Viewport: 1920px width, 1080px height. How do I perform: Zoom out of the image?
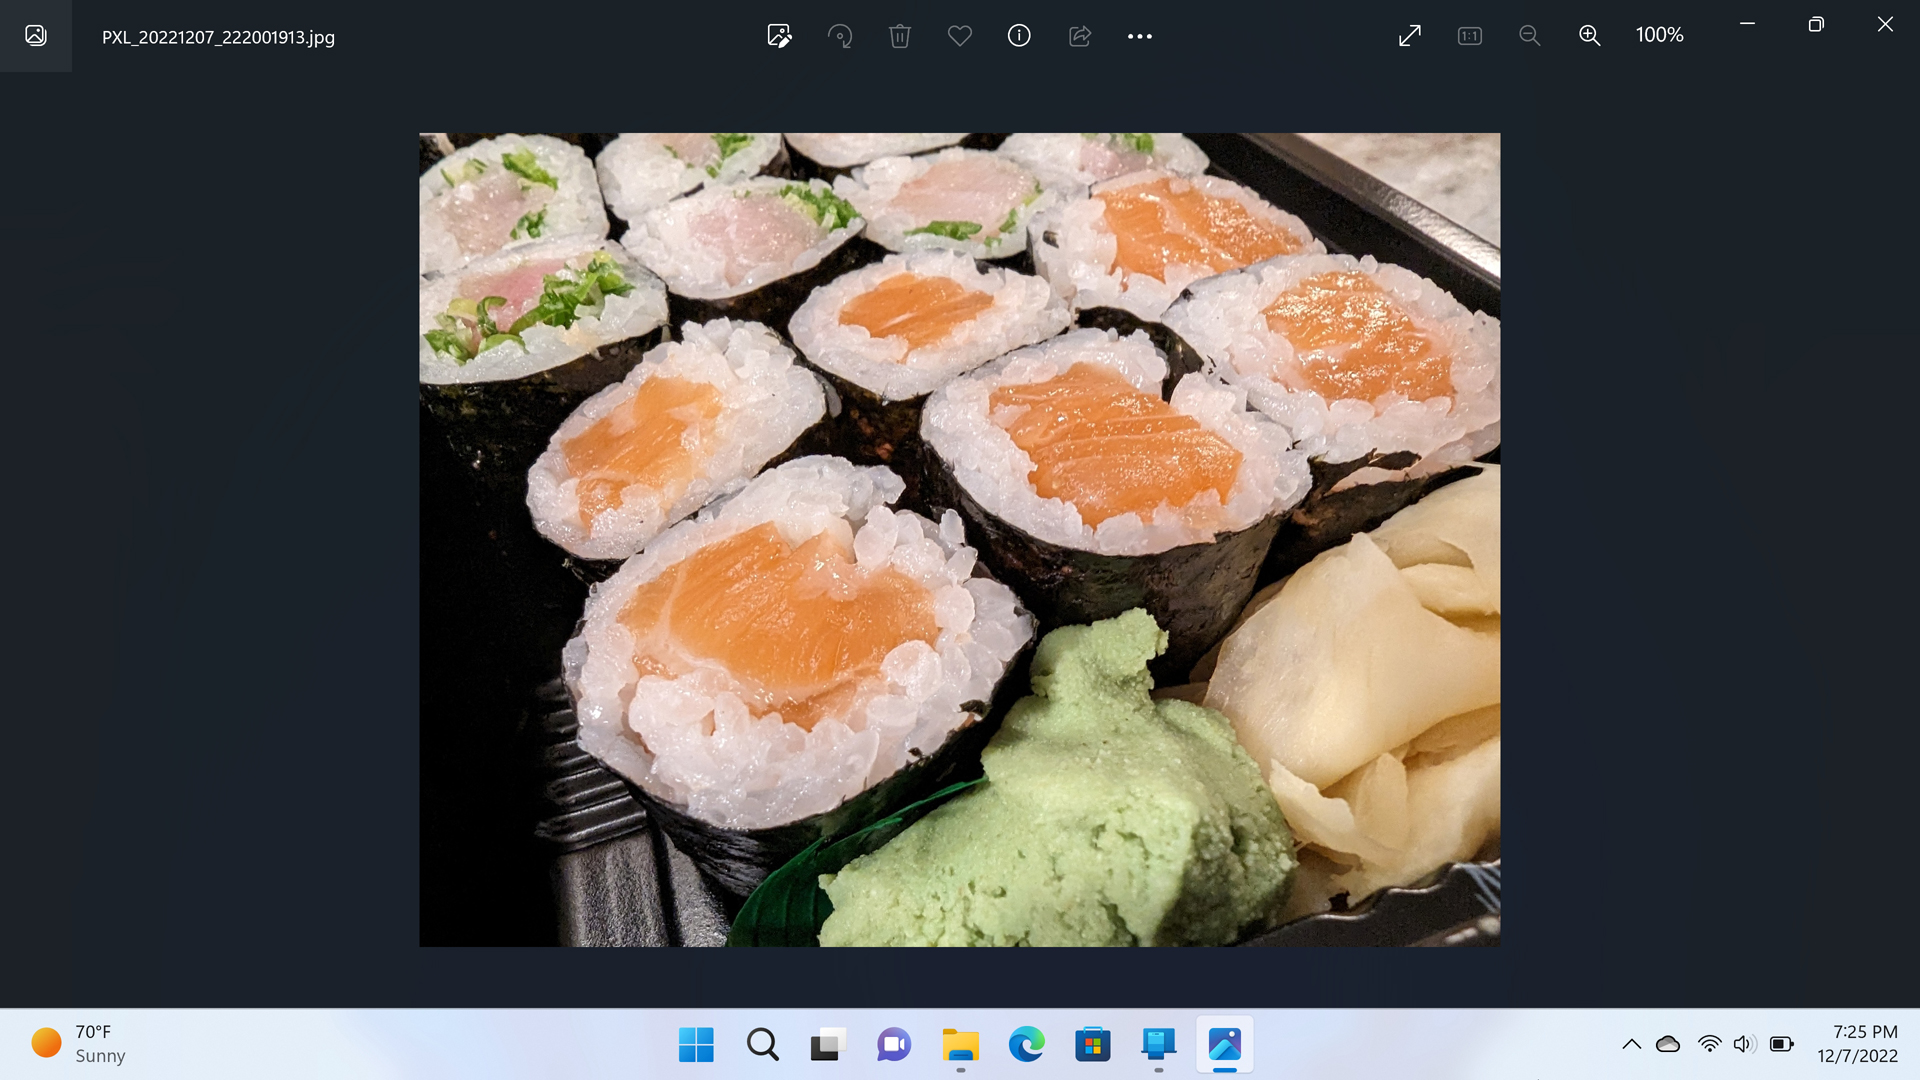click(1529, 36)
